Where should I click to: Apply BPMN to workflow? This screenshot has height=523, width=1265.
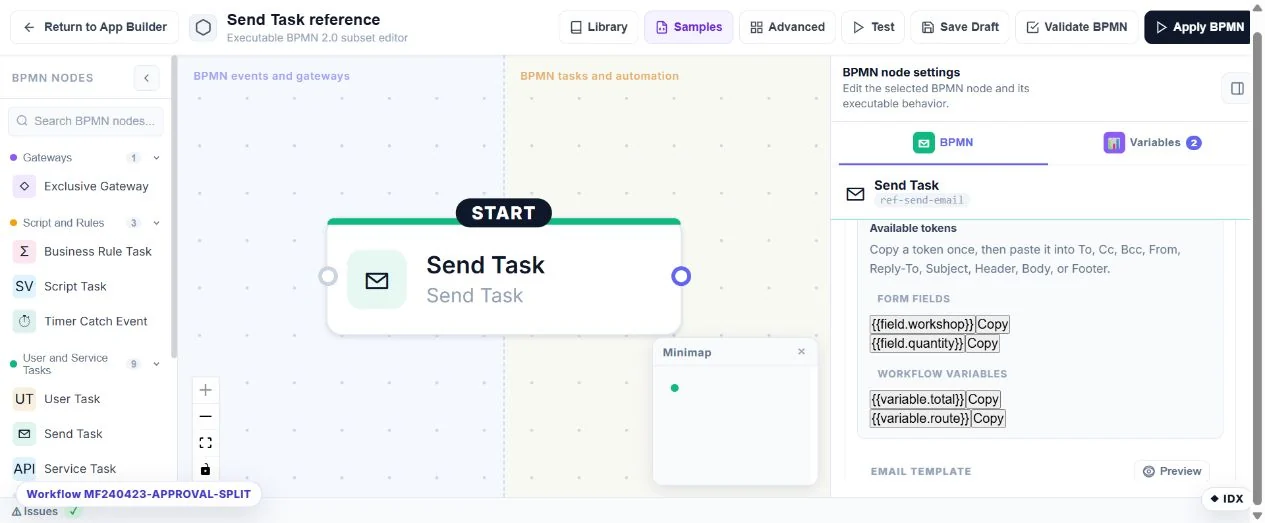(1199, 27)
